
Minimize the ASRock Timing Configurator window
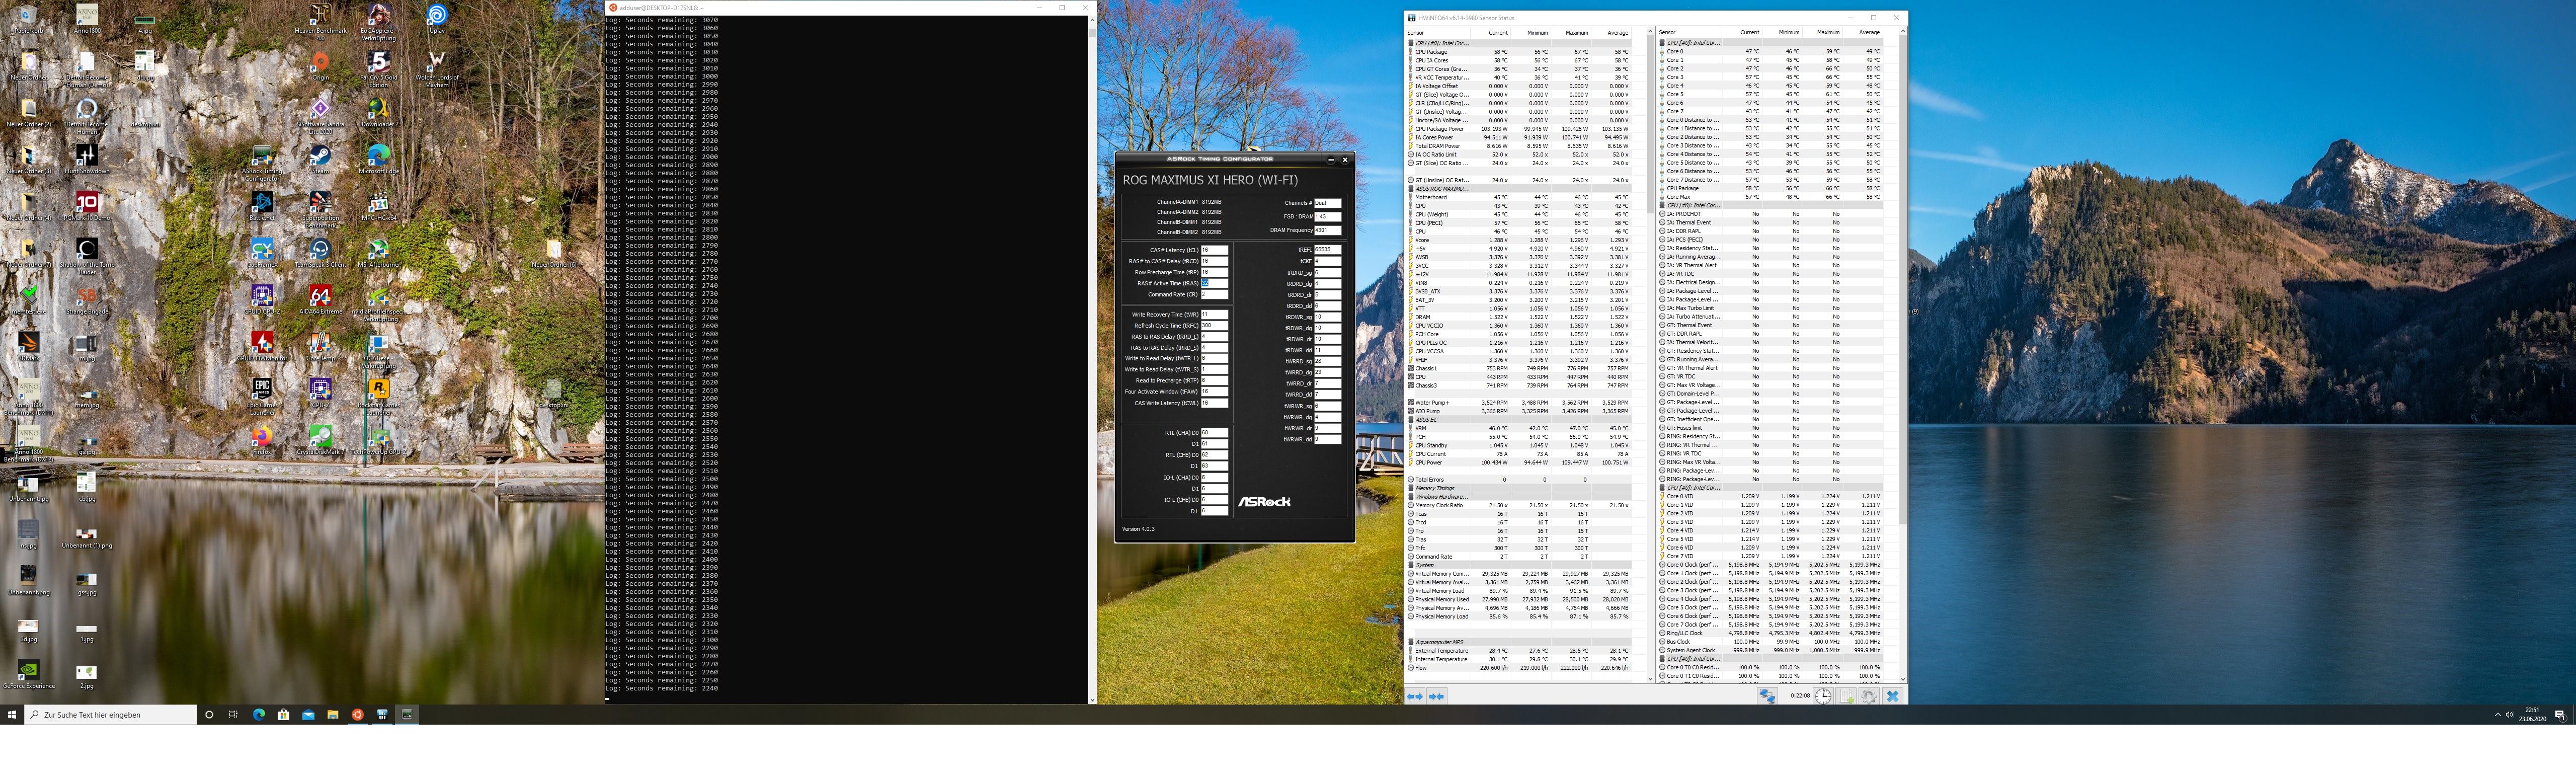pos(1331,160)
